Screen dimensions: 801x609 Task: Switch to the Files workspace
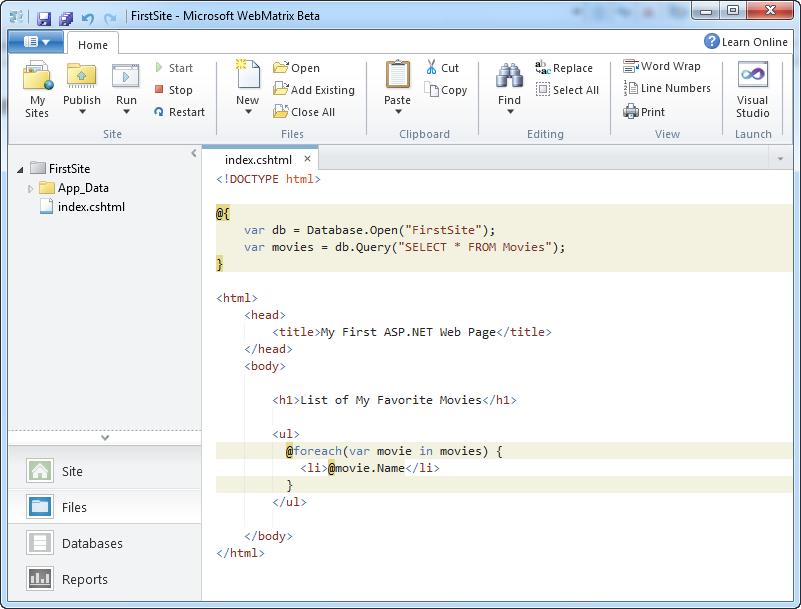(x=105, y=507)
